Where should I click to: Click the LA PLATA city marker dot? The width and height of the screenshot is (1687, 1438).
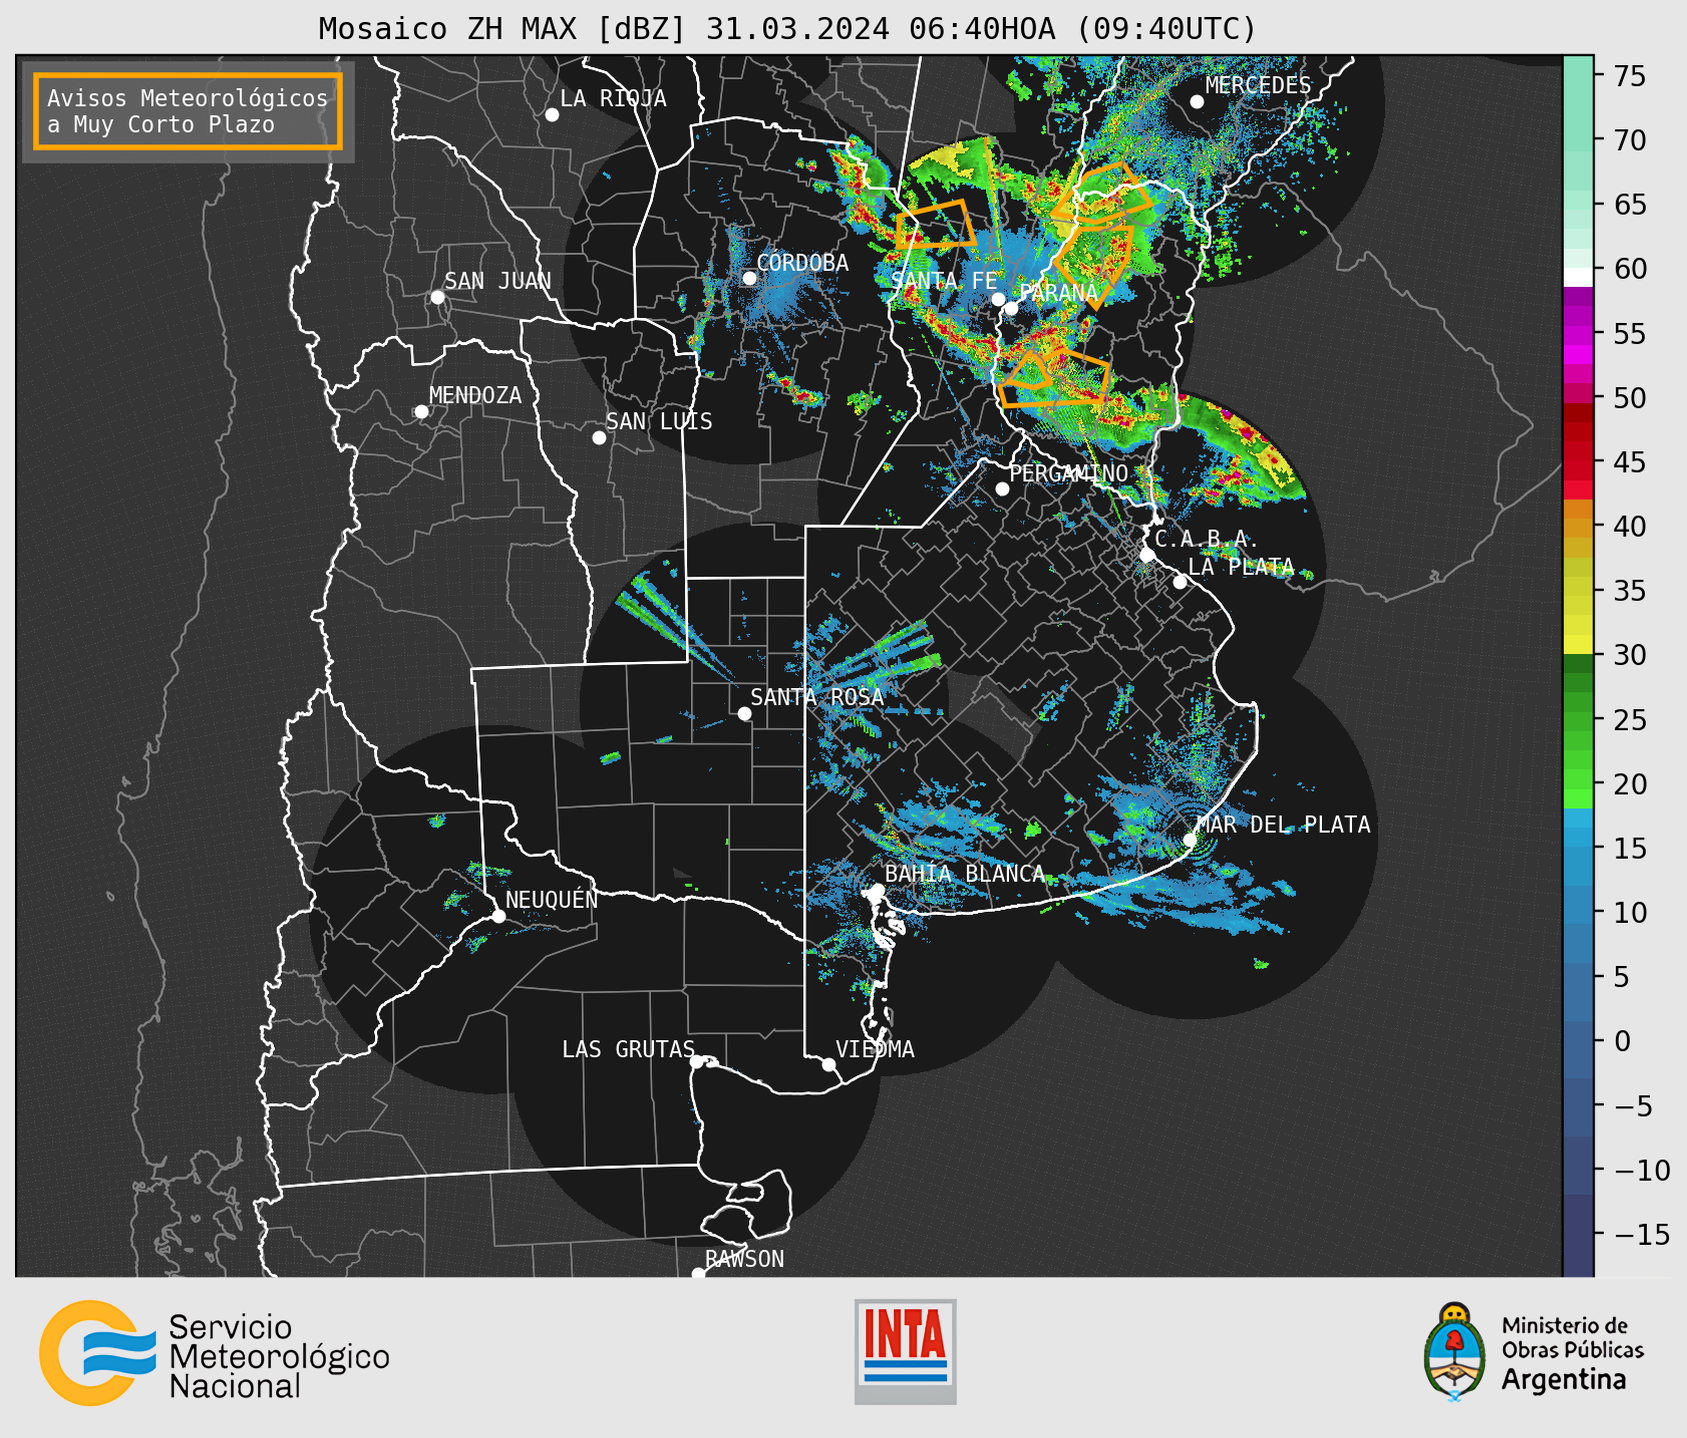1180,582
